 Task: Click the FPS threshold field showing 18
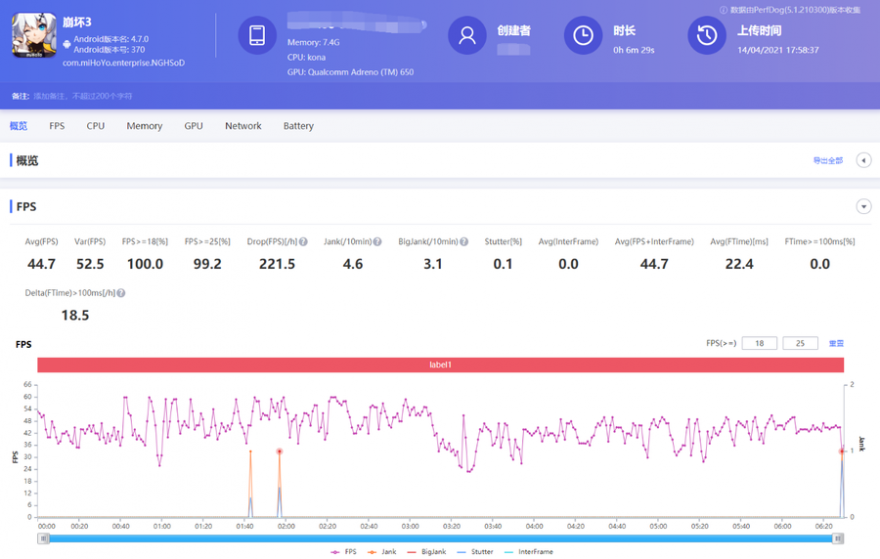click(x=760, y=344)
